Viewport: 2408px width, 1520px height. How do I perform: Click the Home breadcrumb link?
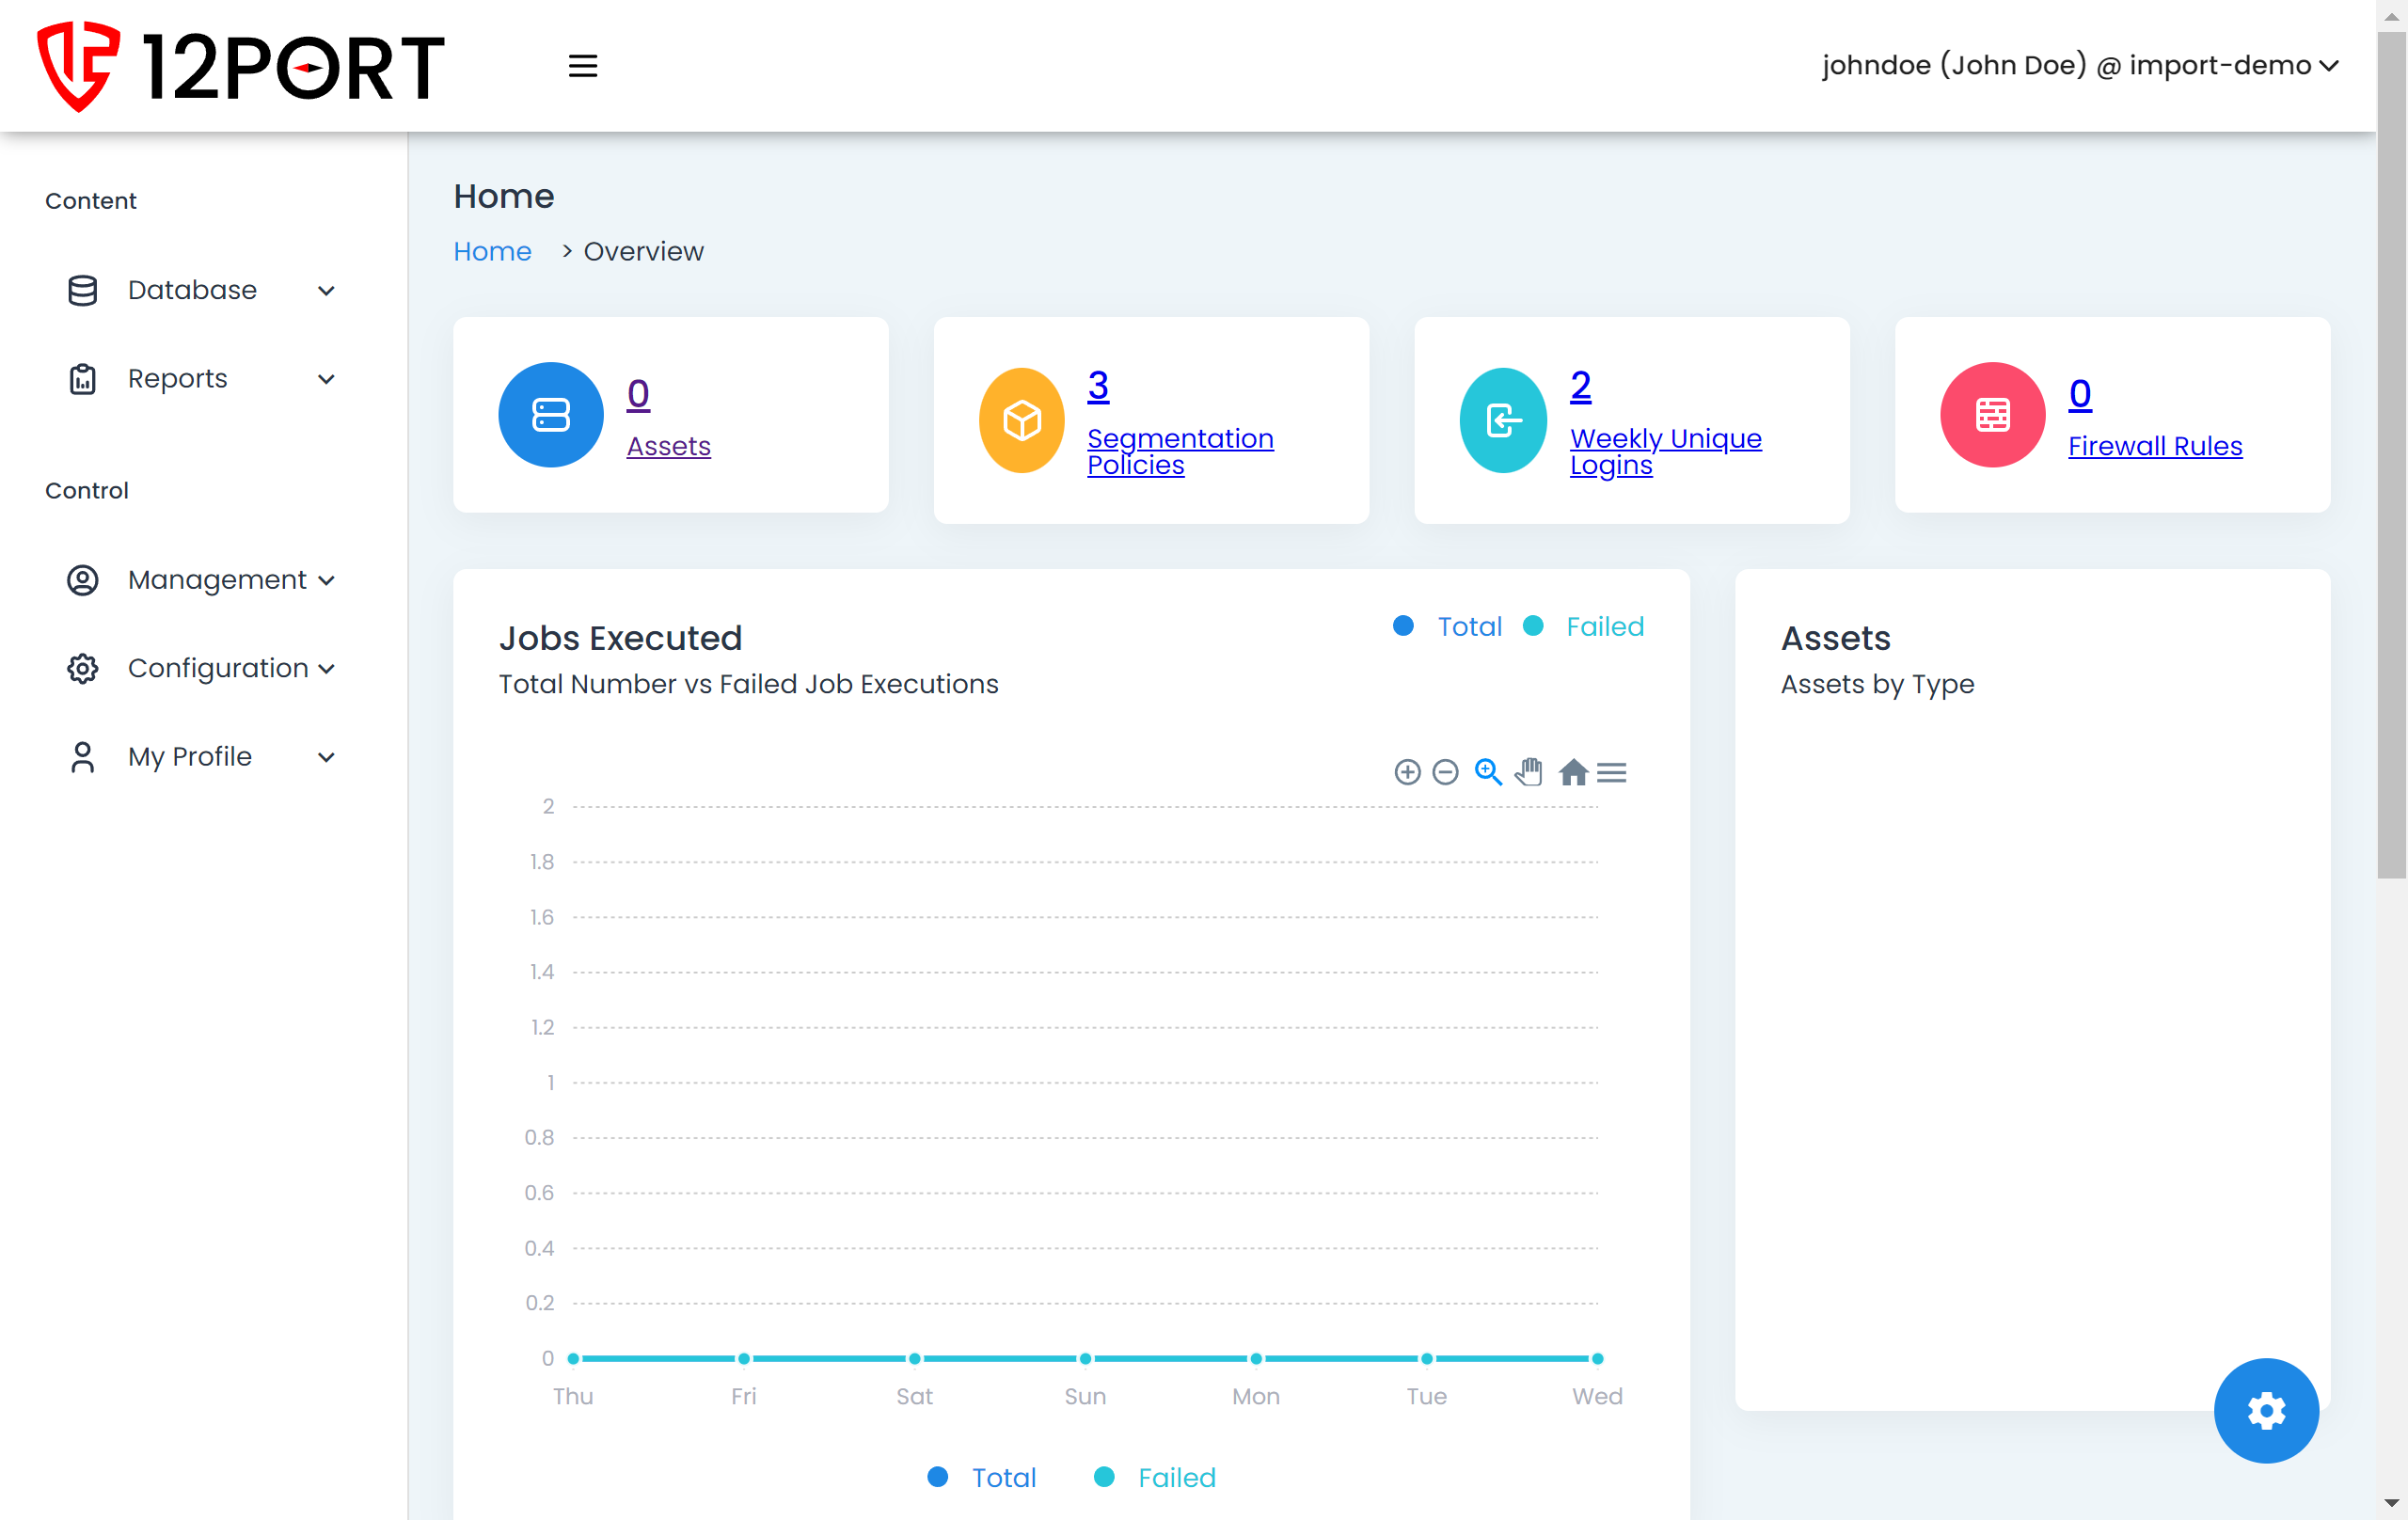pyautogui.click(x=492, y=251)
